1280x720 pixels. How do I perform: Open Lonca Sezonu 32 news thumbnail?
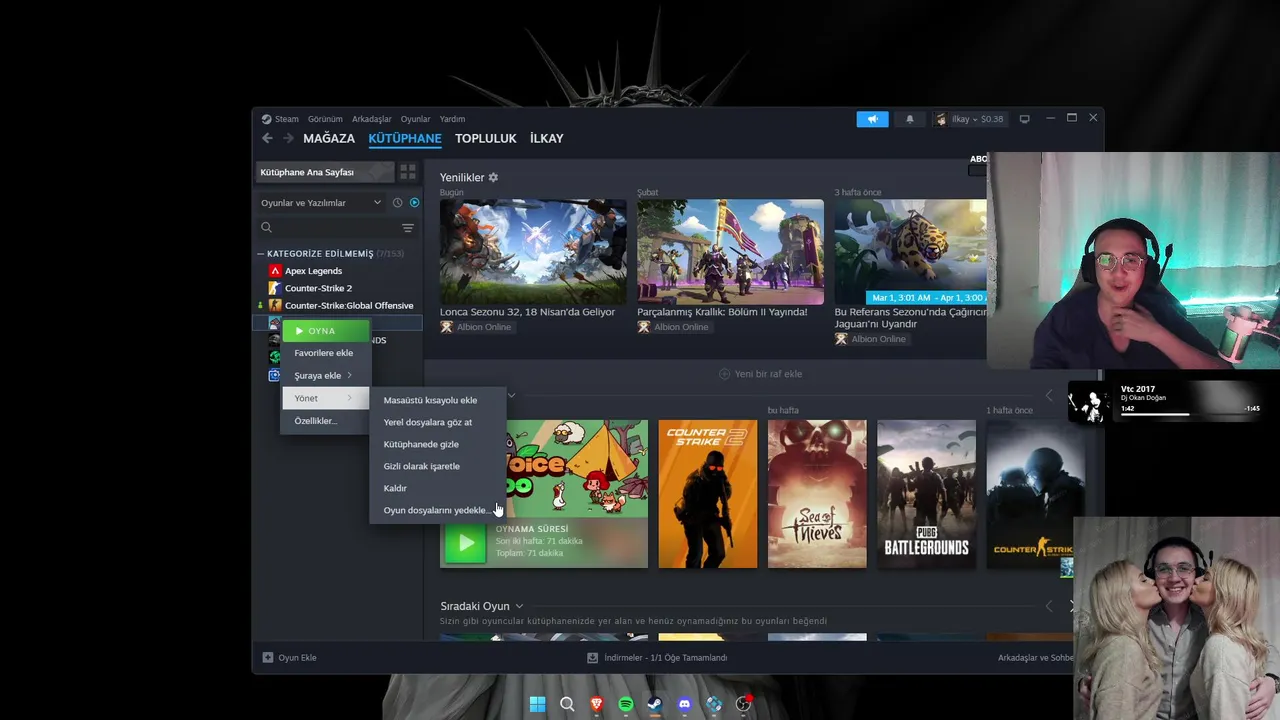point(533,252)
